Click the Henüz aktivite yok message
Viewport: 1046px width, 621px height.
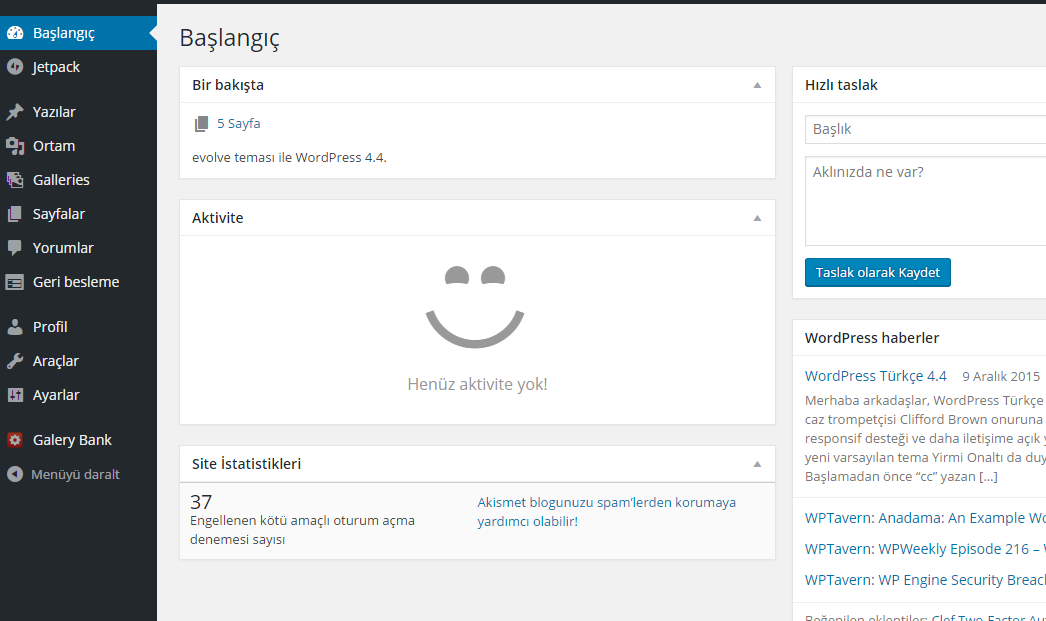coord(478,384)
